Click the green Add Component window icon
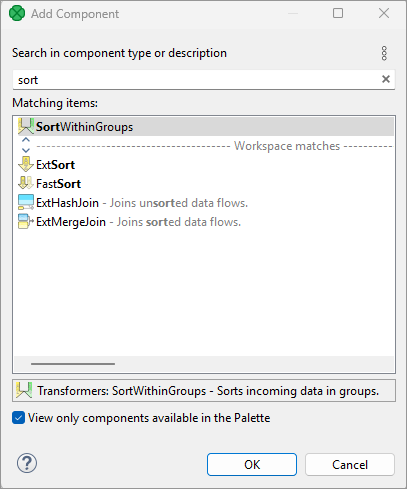Viewport: 407px width, 489px height. 17,13
